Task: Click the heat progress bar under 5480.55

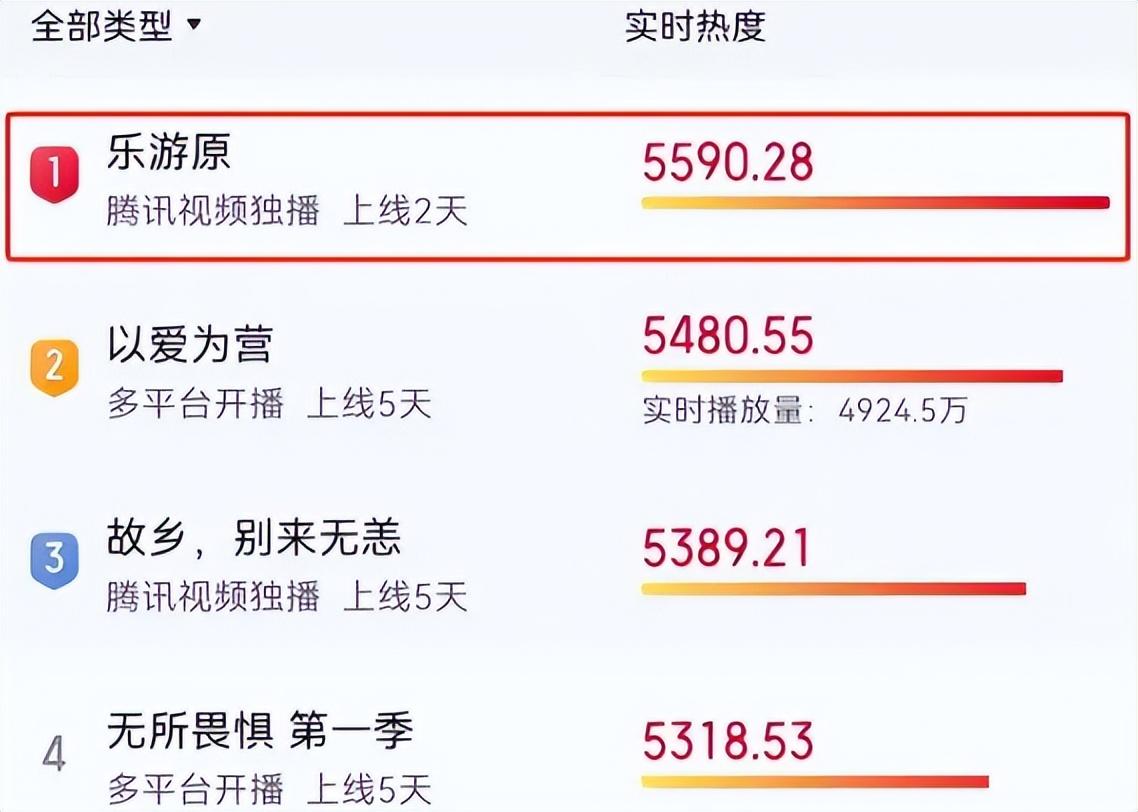Action: click(x=855, y=378)
